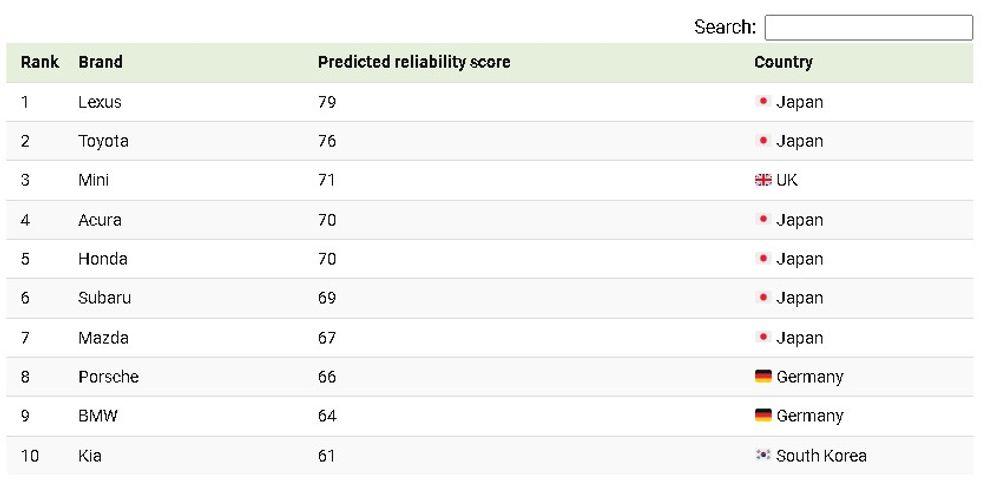The width and height of the screenshot is (1000, 501).
Task: Click the Japan flag icon in Mazda row
Action: [x=763, y=338]
